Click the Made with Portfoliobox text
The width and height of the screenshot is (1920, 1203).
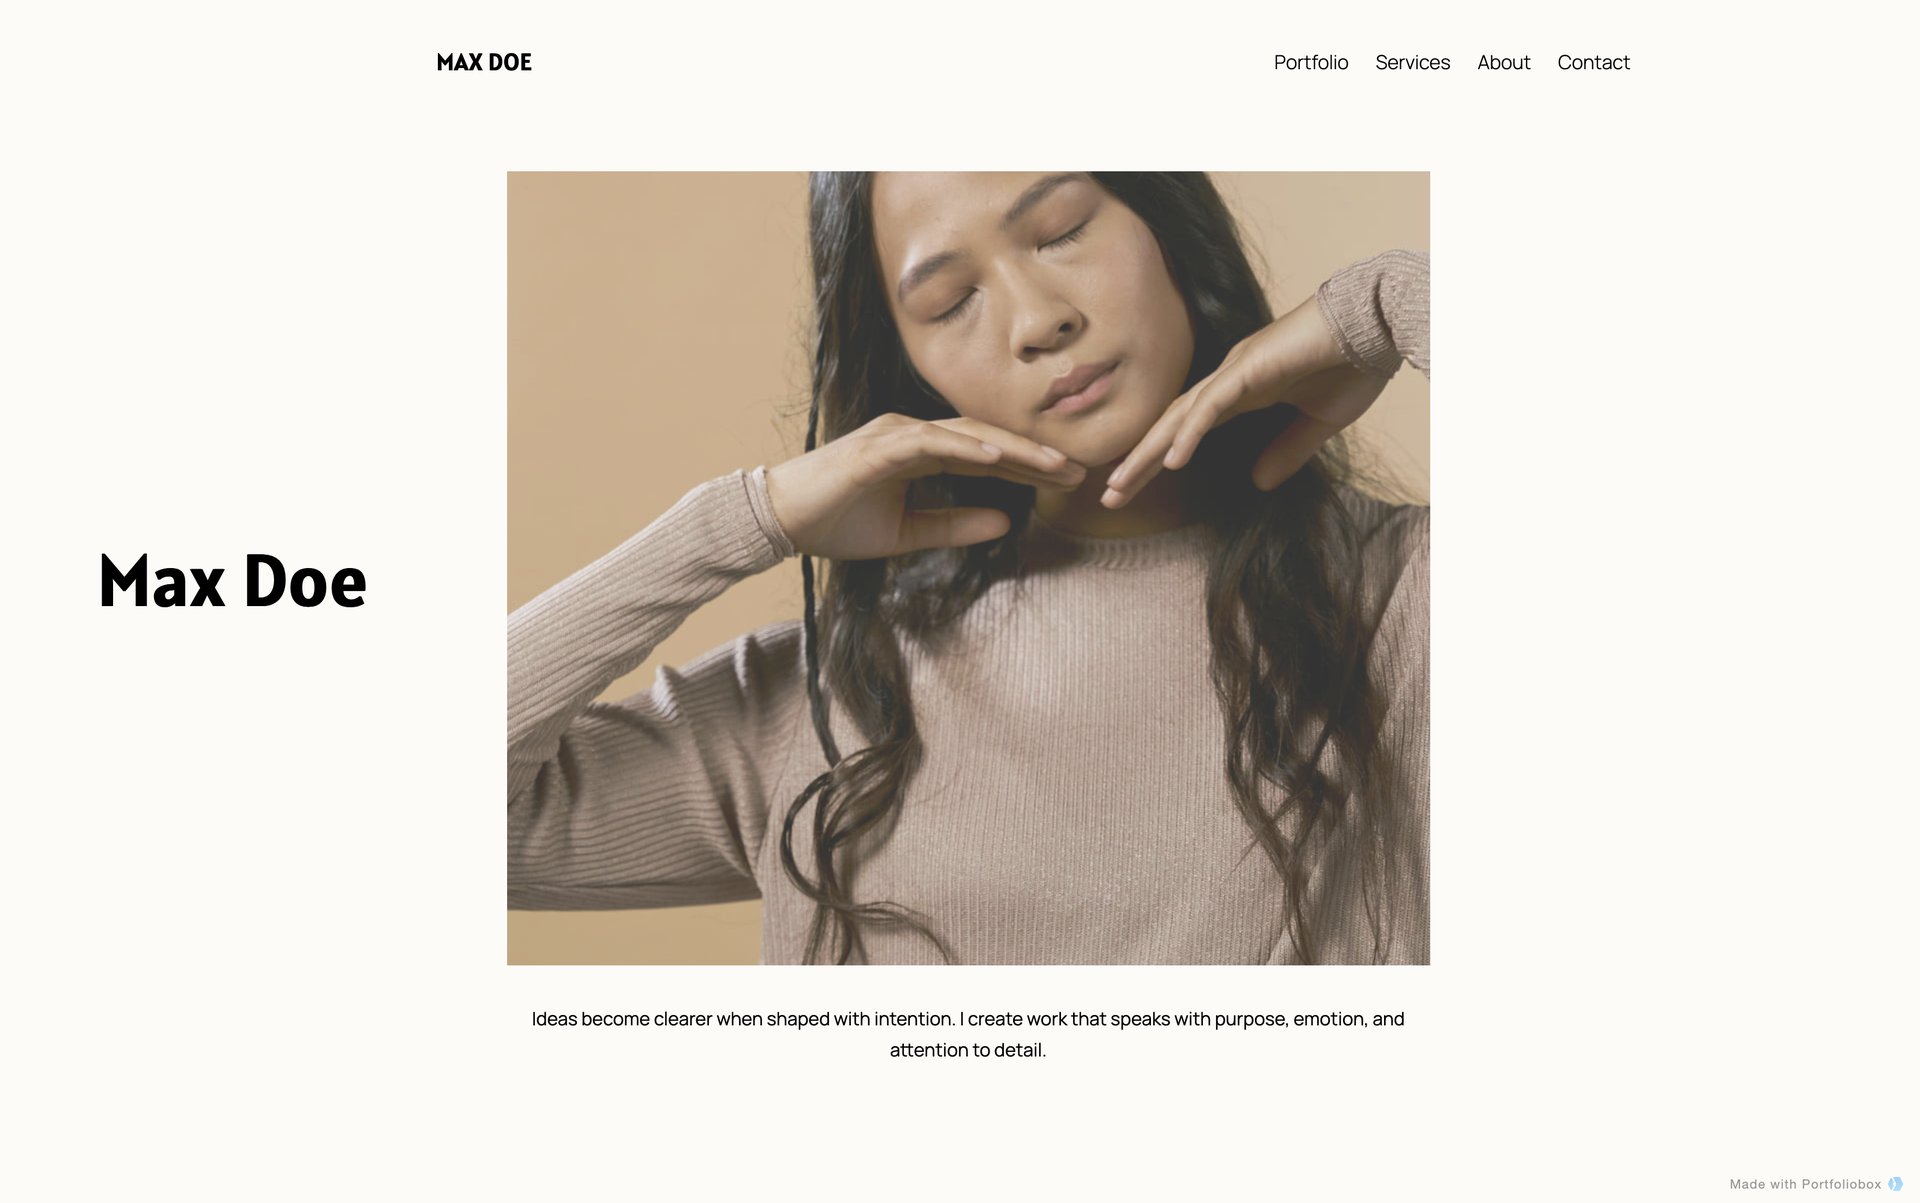point(1805,1184)
